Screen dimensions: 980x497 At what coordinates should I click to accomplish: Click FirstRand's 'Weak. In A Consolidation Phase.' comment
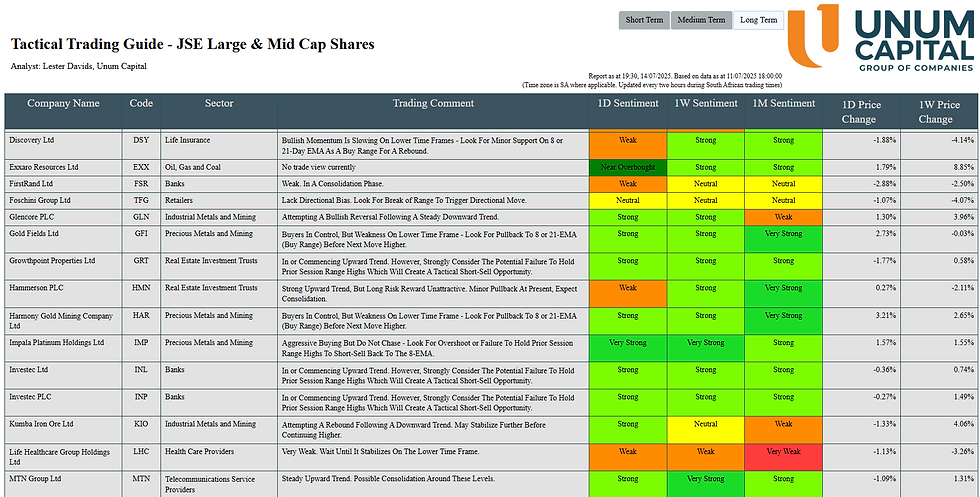pyautogui.click(x=332, y=184)
